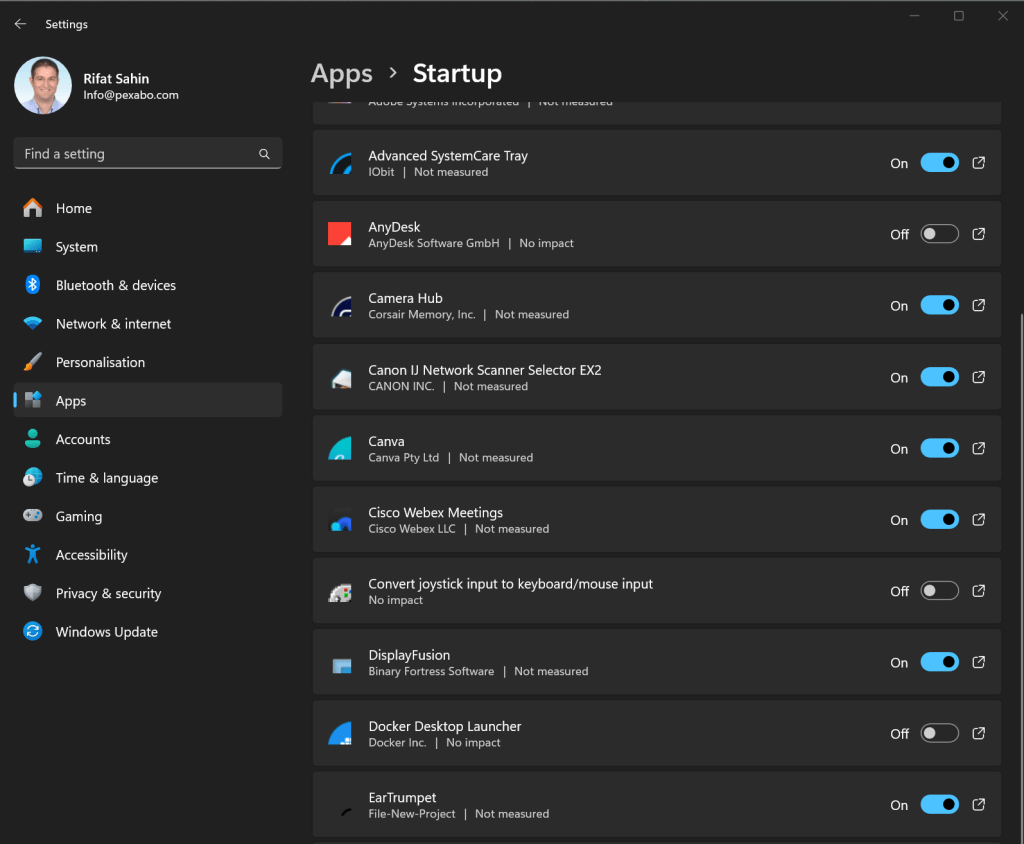This screenshot has width=1024, height=844.
Task: Disable DisplayFusion startup toggle
Action: click(x=939, y=662)
